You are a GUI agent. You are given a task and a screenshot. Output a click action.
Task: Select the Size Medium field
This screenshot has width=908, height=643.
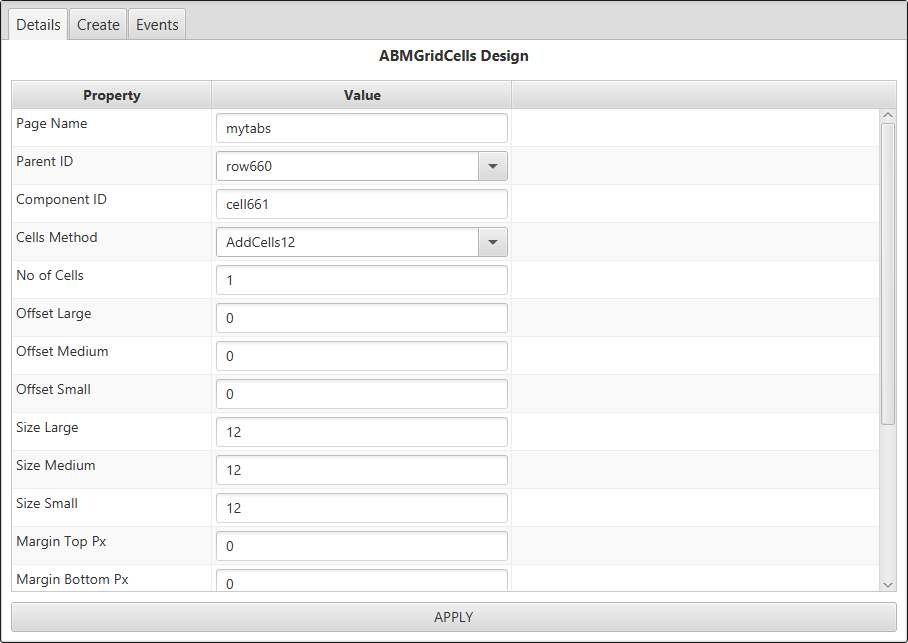click(x=361, y=470)
